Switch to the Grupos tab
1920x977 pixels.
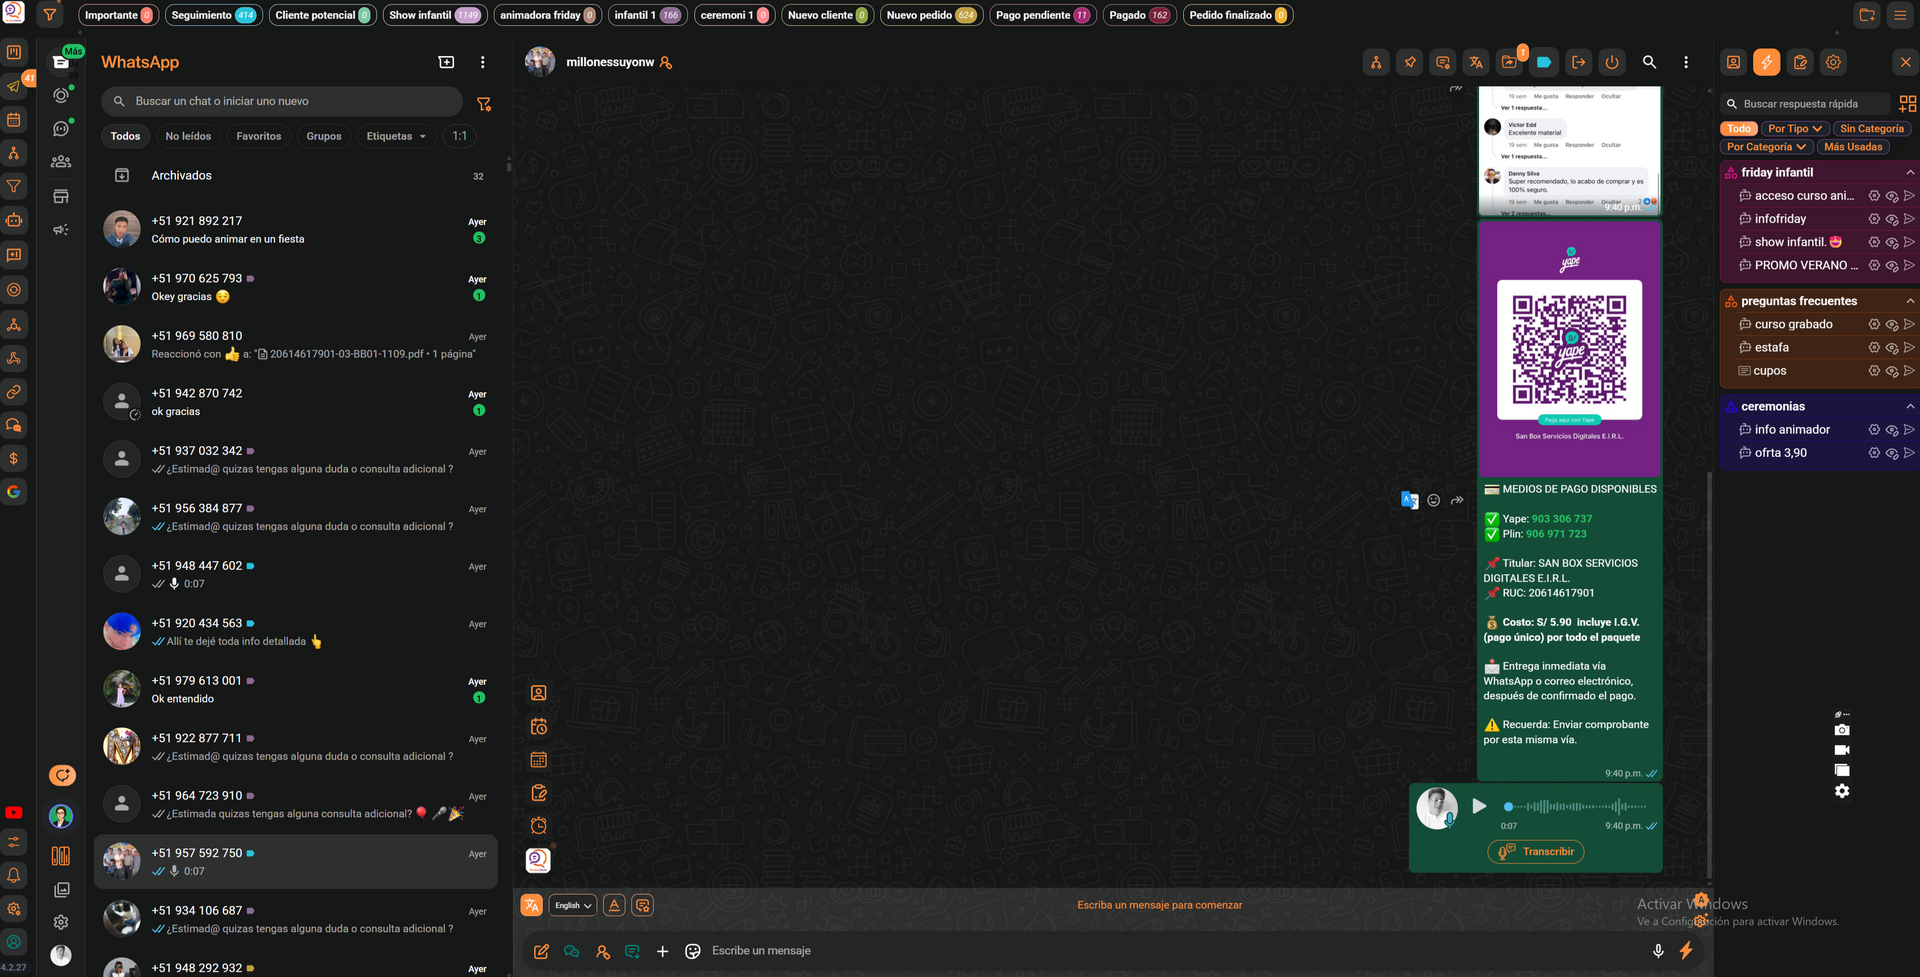click(323, 136)
